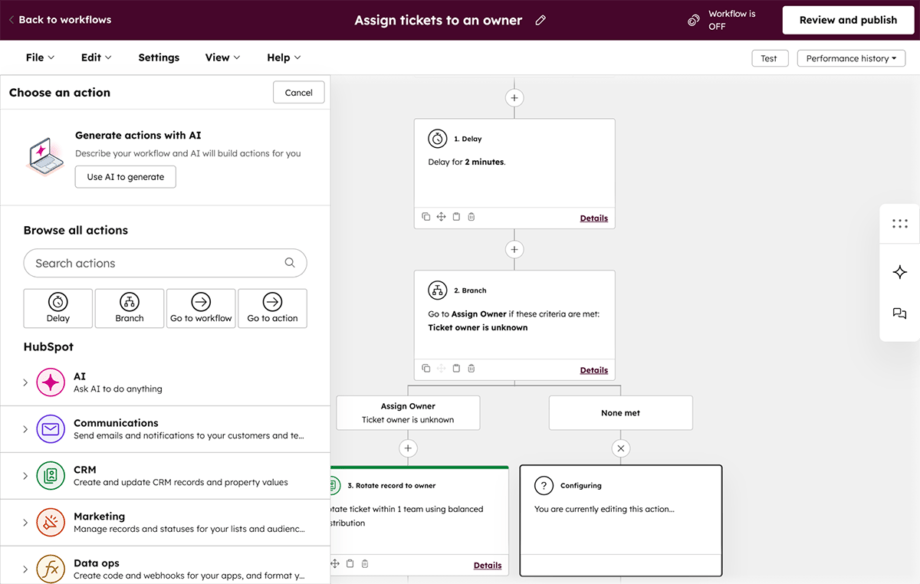The height and width of the screenshot is (584, 920).
Task: Click the Review and publish button
Action: click(x=848, y=19)
